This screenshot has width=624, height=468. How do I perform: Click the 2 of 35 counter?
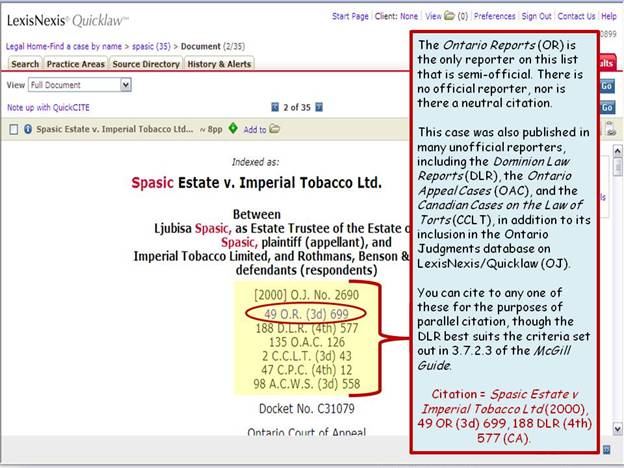(296, 107)
